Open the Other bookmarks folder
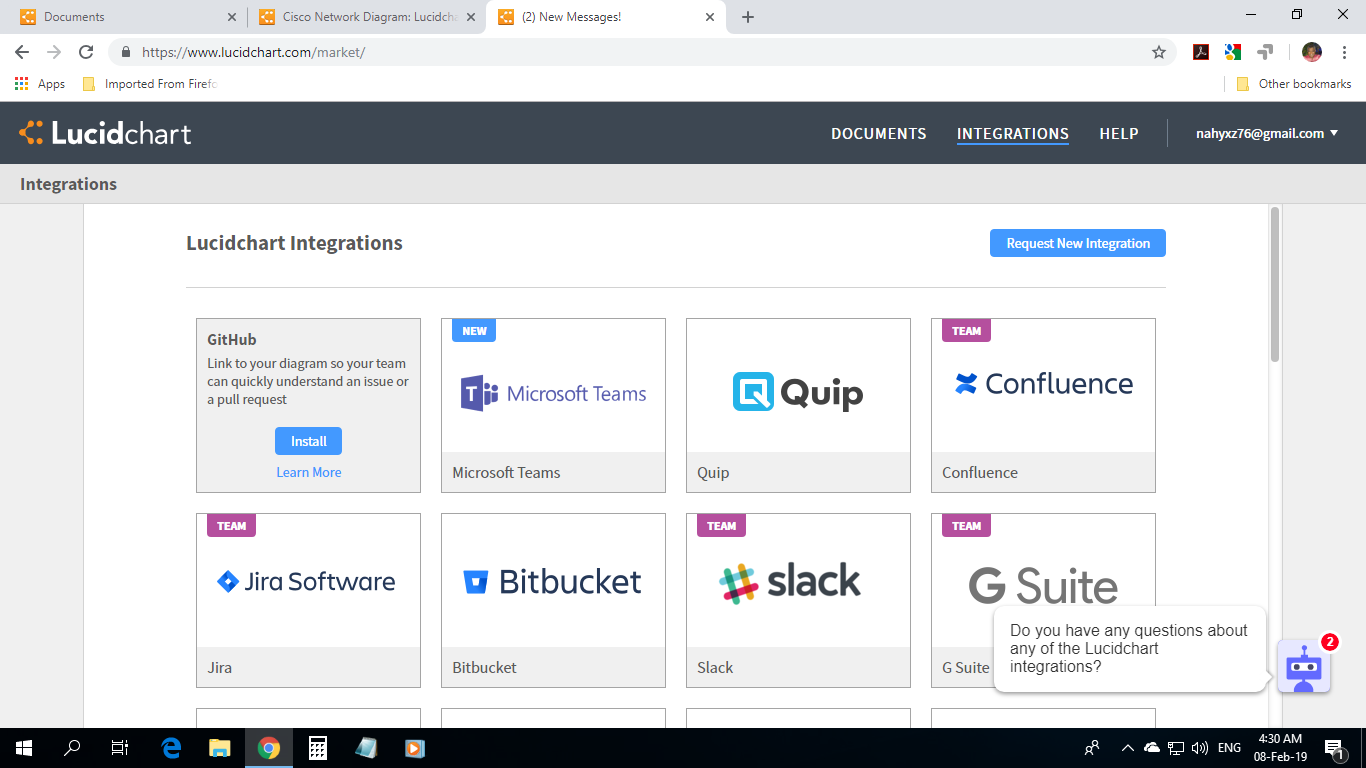This screenshot has width=1366, height=768. click(1294, 84)
